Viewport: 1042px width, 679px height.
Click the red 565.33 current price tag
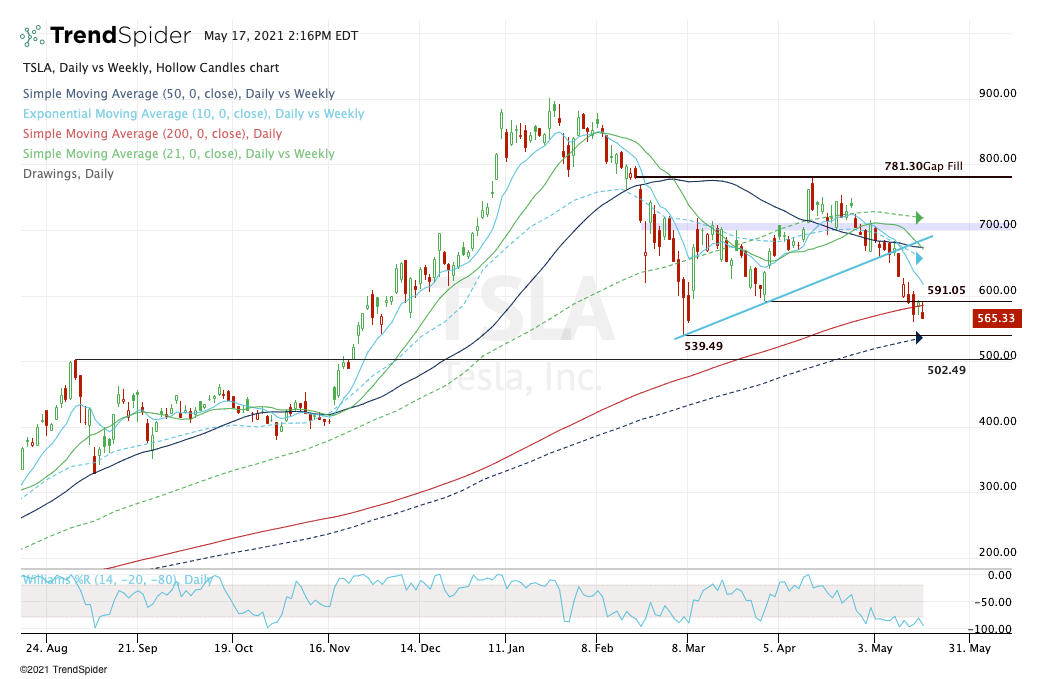click(x=996, y=318)
